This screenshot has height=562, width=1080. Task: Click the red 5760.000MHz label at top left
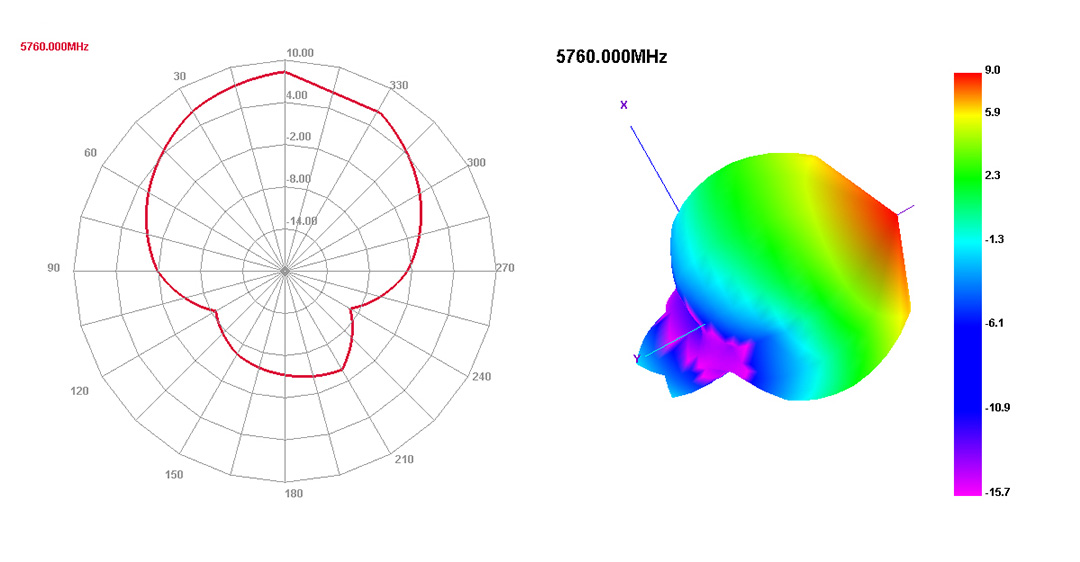coord(54,47)
